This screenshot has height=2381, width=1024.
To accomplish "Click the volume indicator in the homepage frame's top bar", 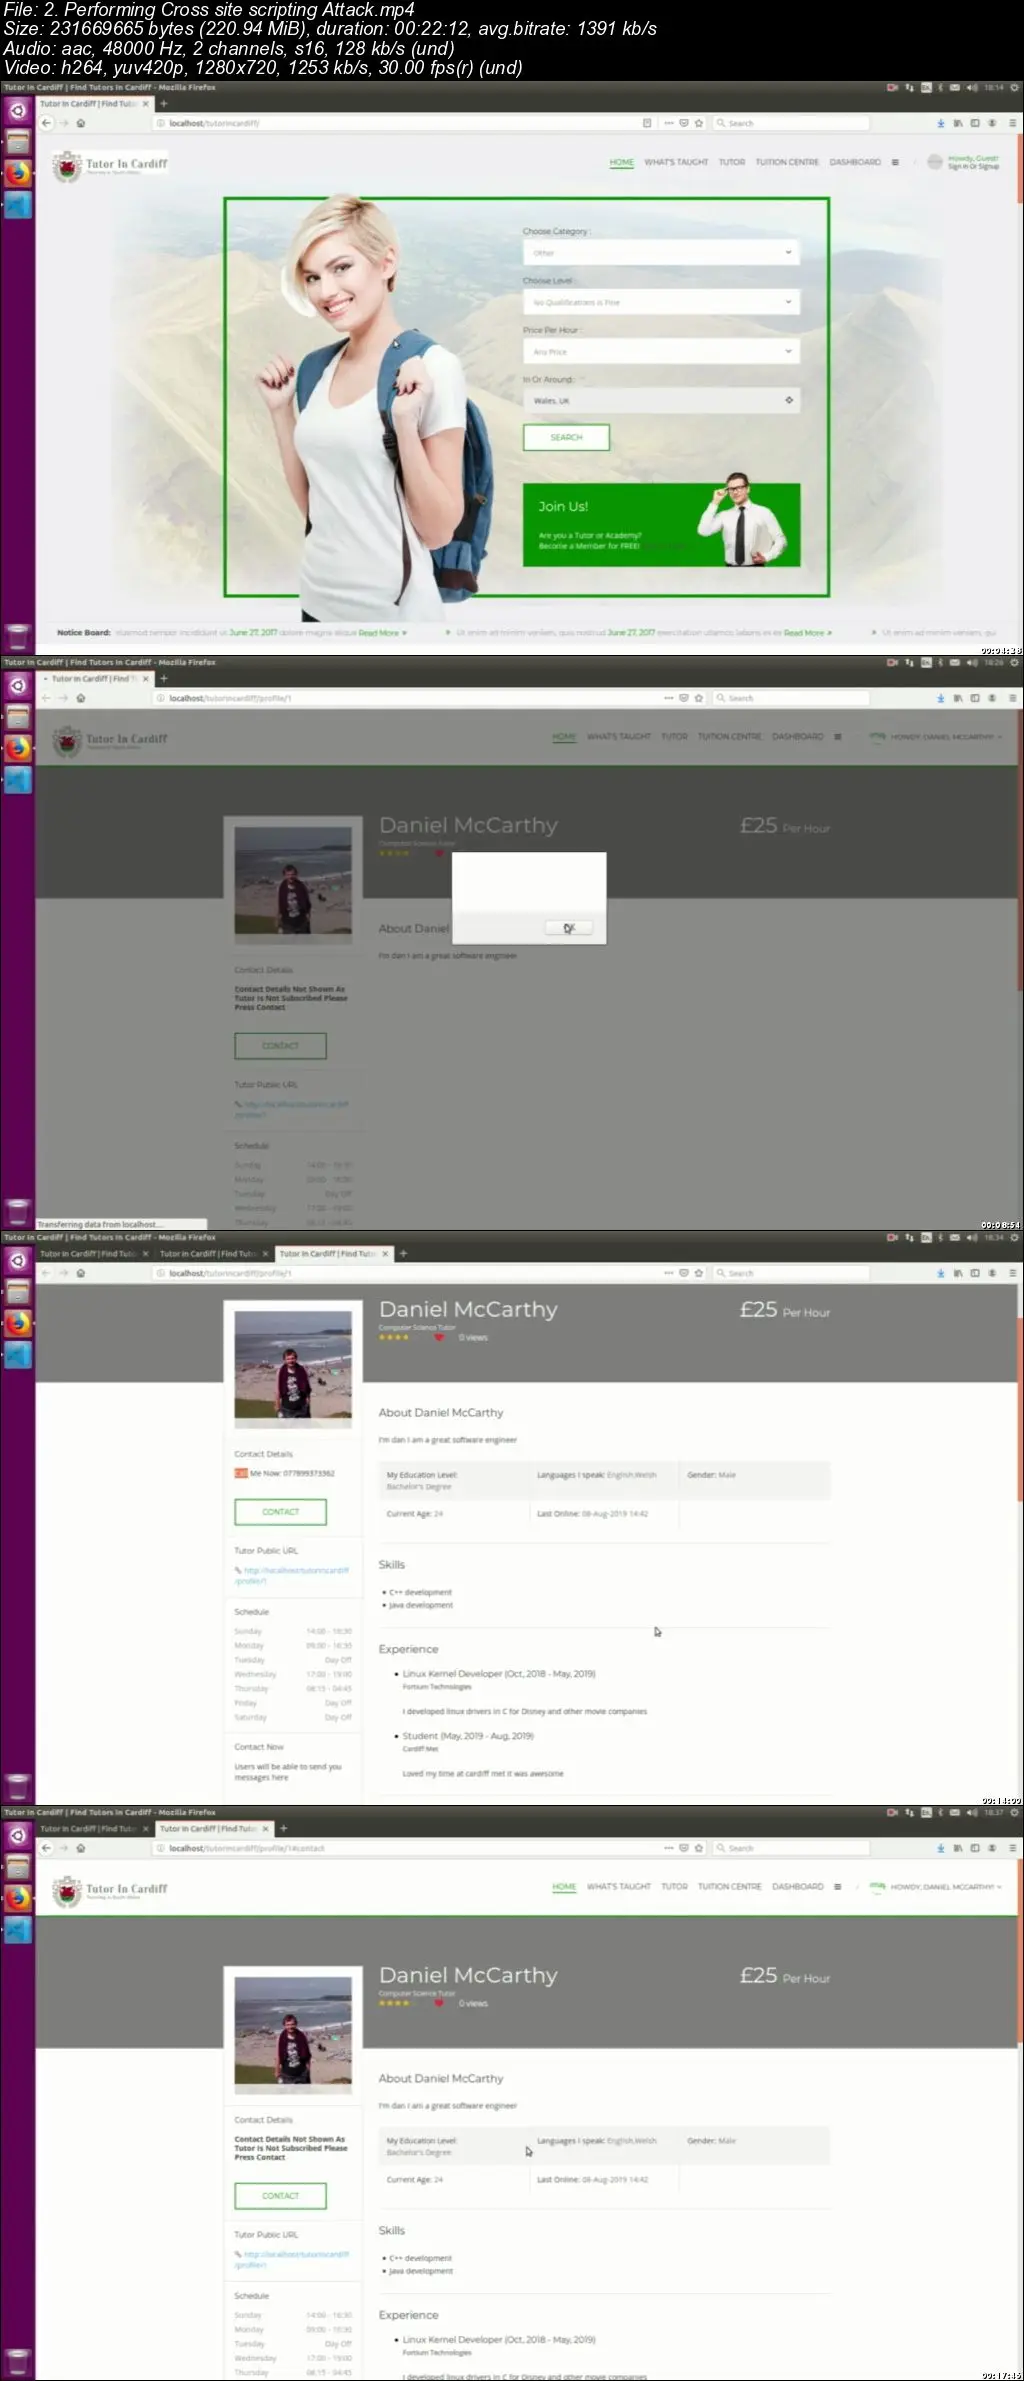I will pos(971,88).
